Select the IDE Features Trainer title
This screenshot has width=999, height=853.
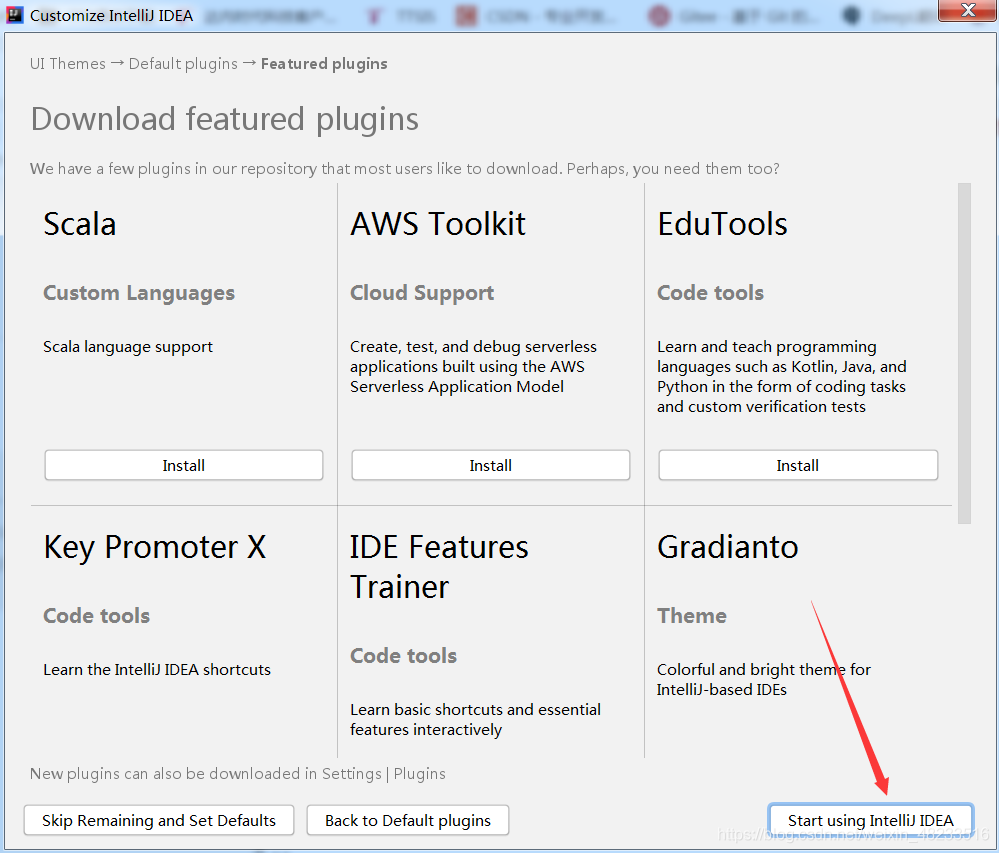[x=439, y=567]
